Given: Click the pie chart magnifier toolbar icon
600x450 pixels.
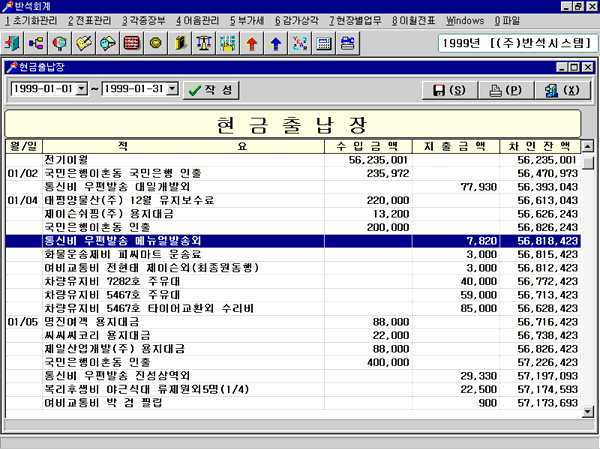Looking at the screenshot, I should click(x=60, y=43).
